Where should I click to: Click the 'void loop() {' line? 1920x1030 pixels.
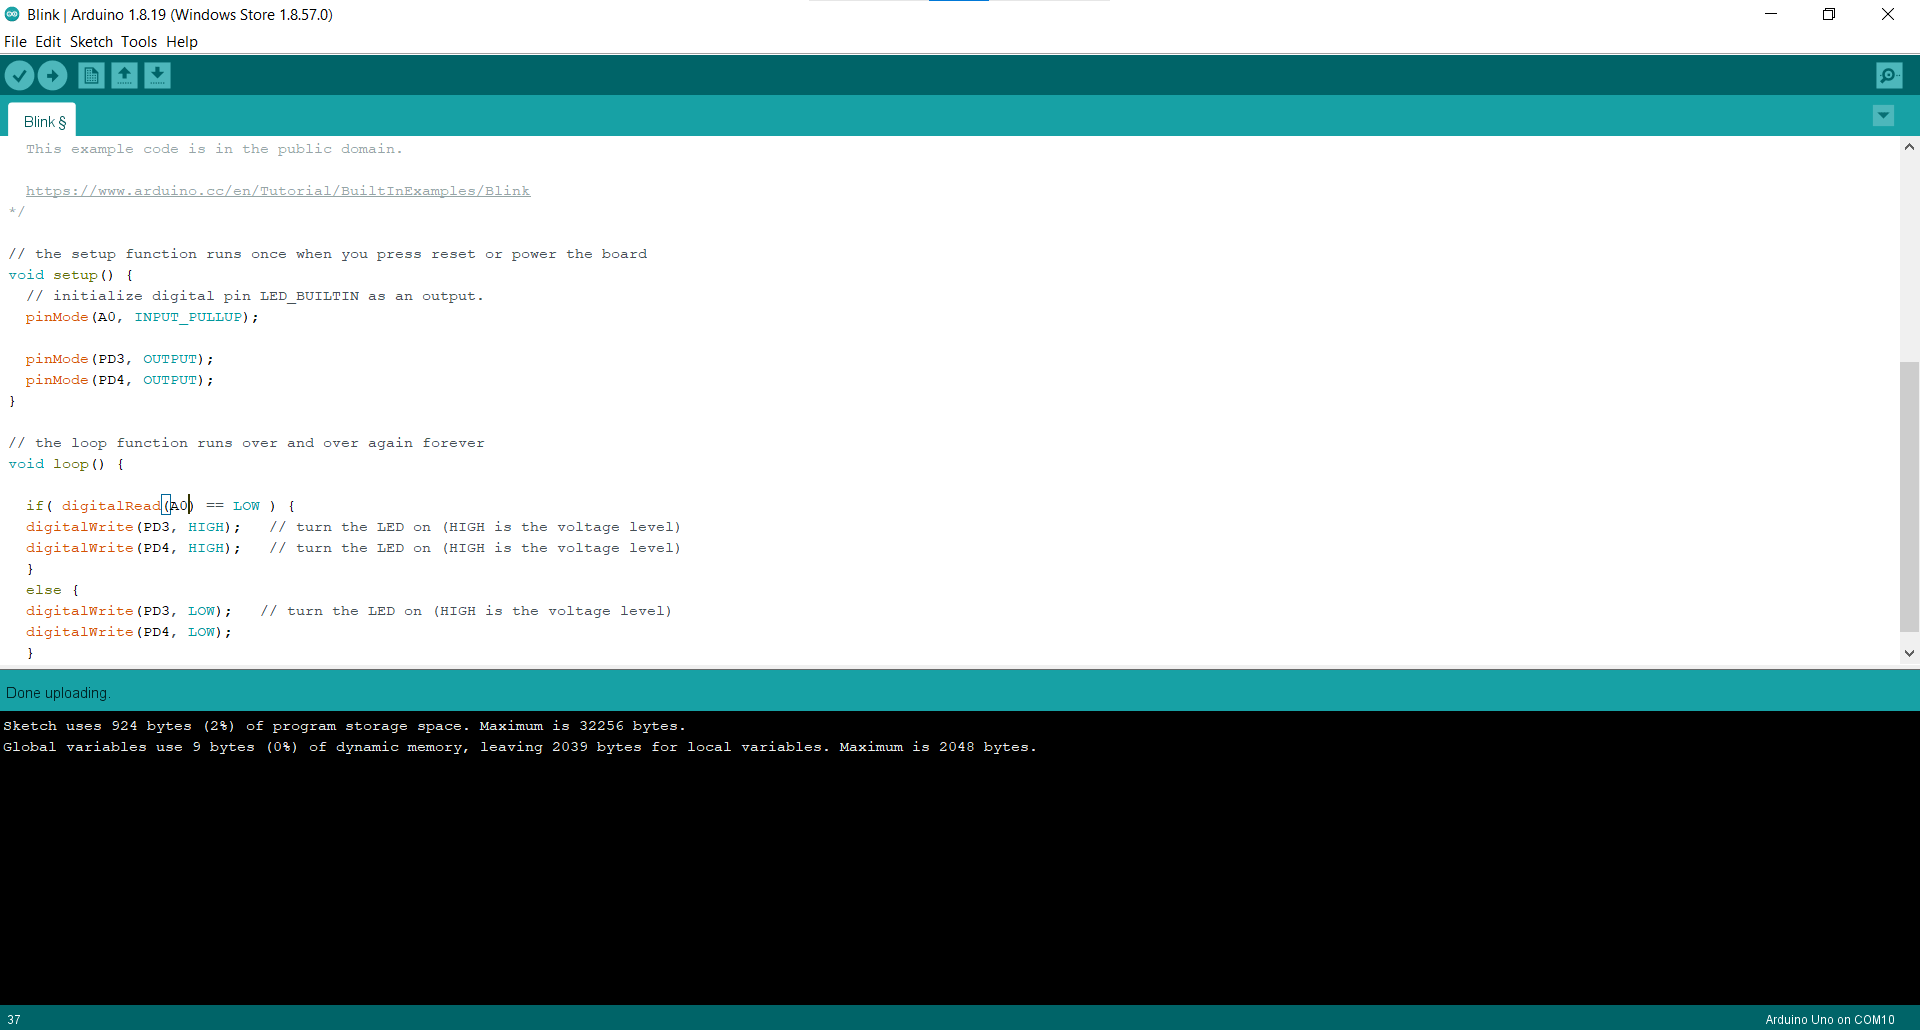[x=66, y=464]
